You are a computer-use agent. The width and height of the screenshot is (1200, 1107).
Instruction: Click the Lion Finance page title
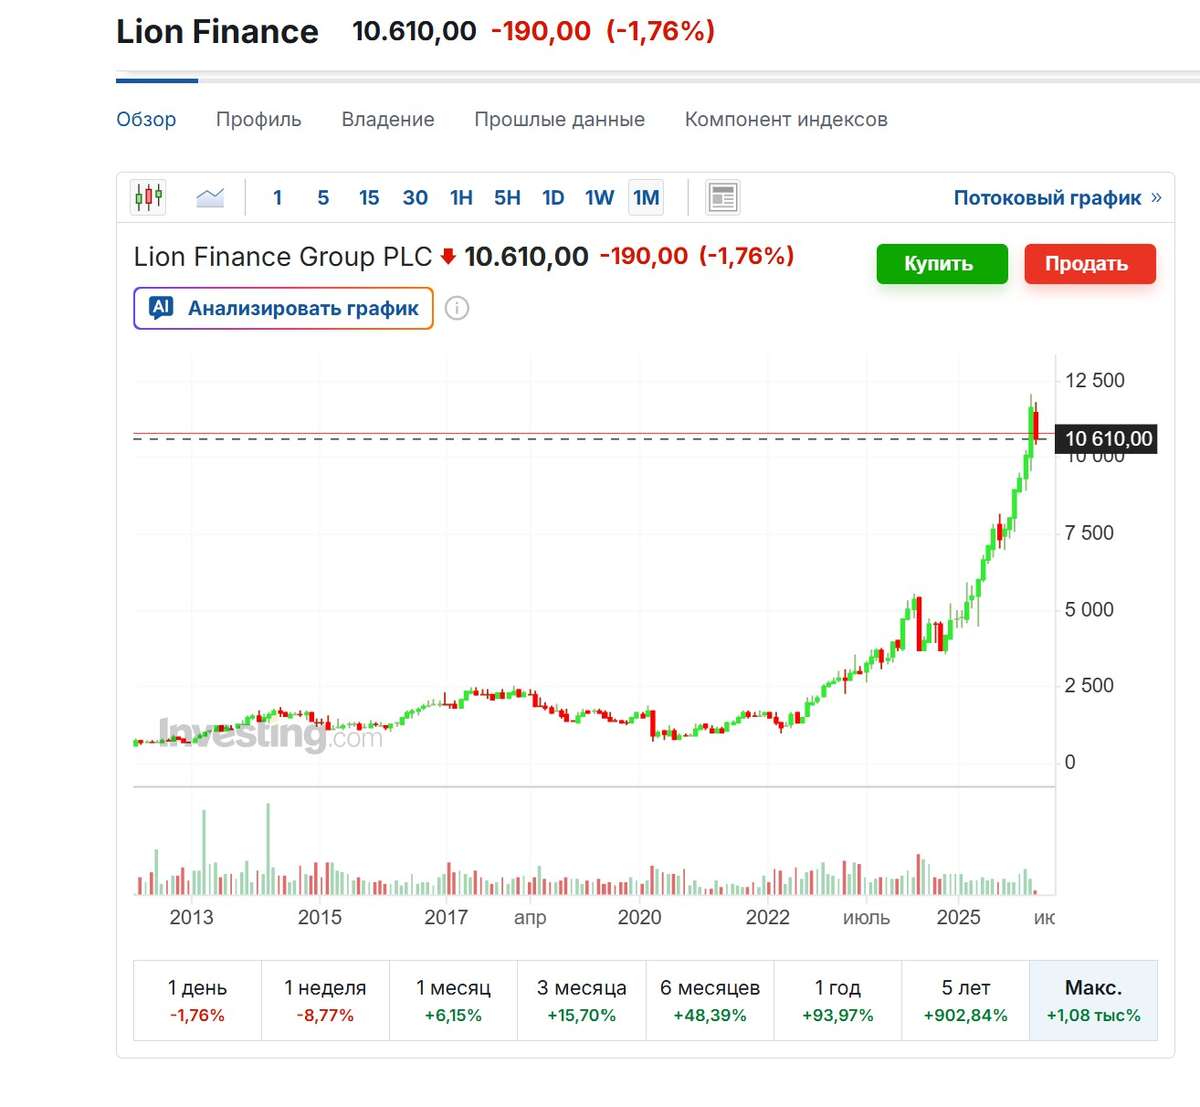coord(217,31)
